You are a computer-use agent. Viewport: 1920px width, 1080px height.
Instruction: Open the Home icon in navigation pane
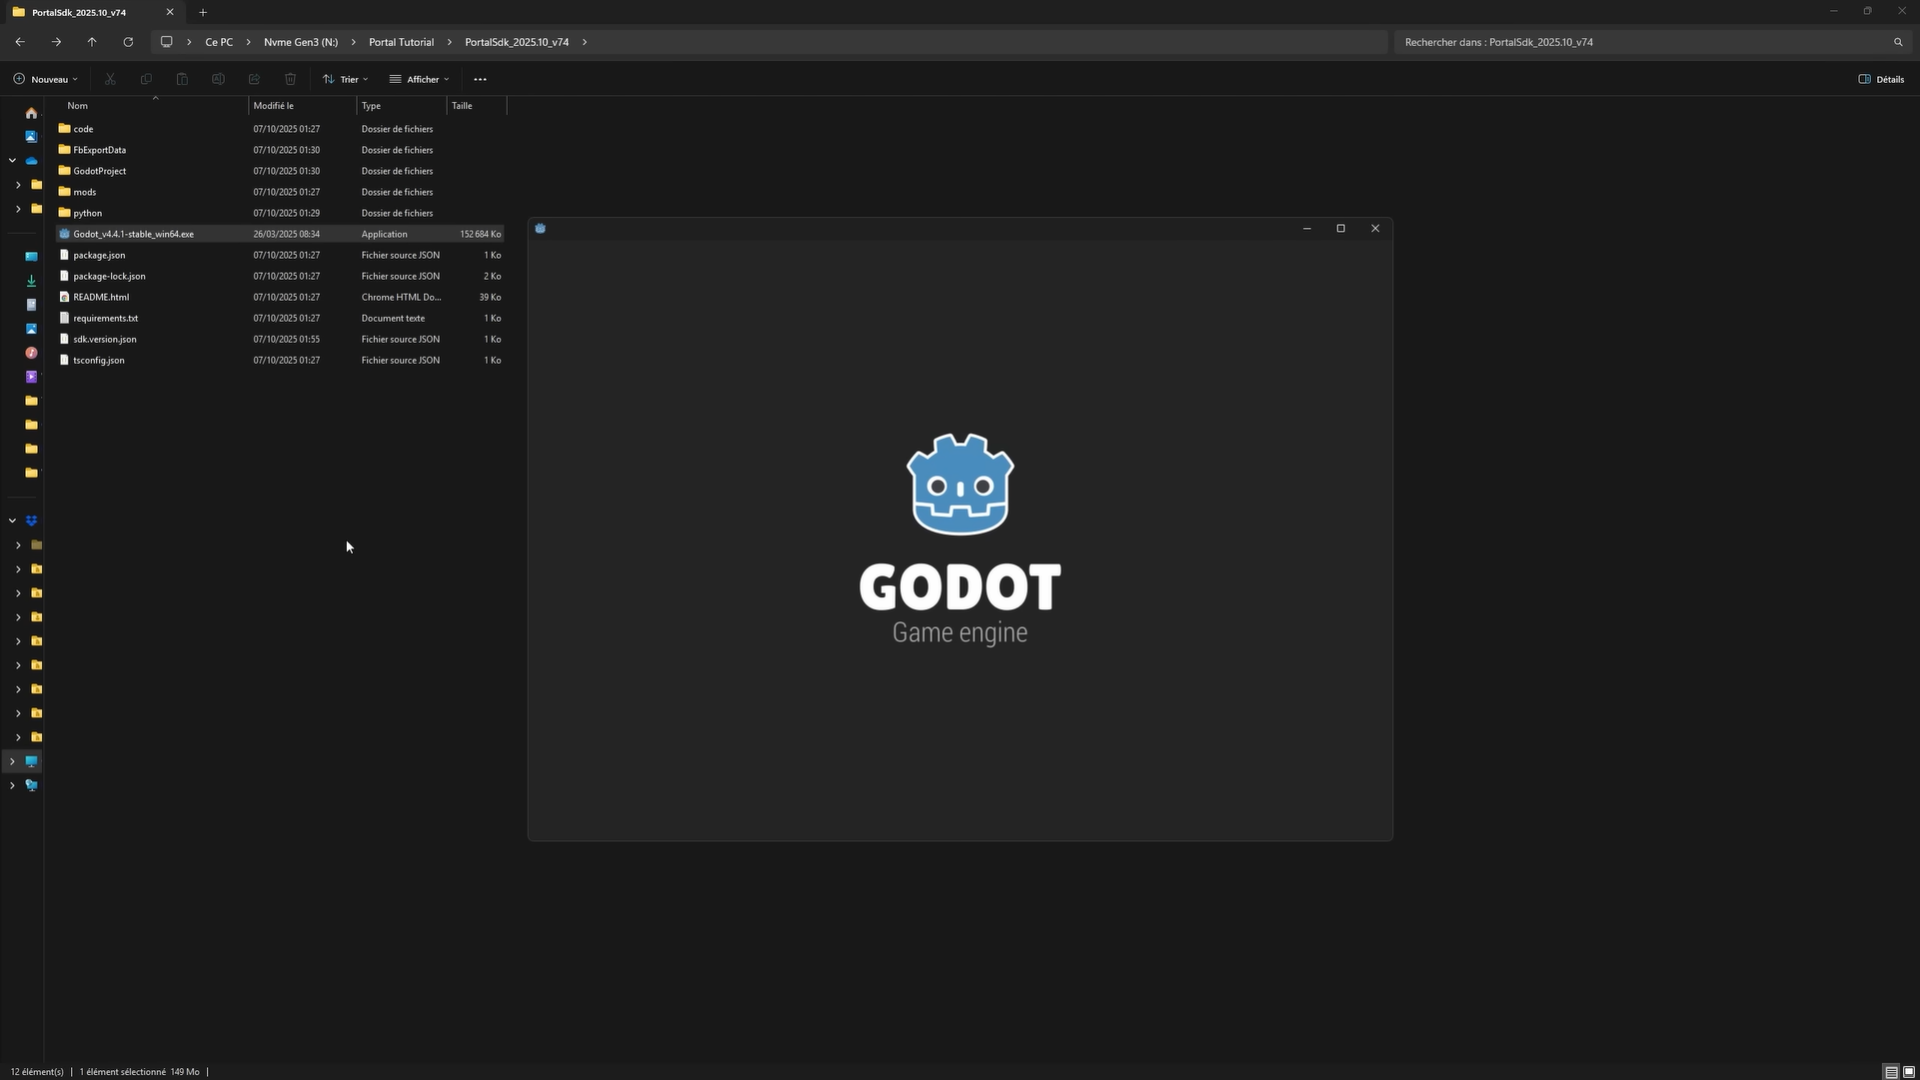31,113
